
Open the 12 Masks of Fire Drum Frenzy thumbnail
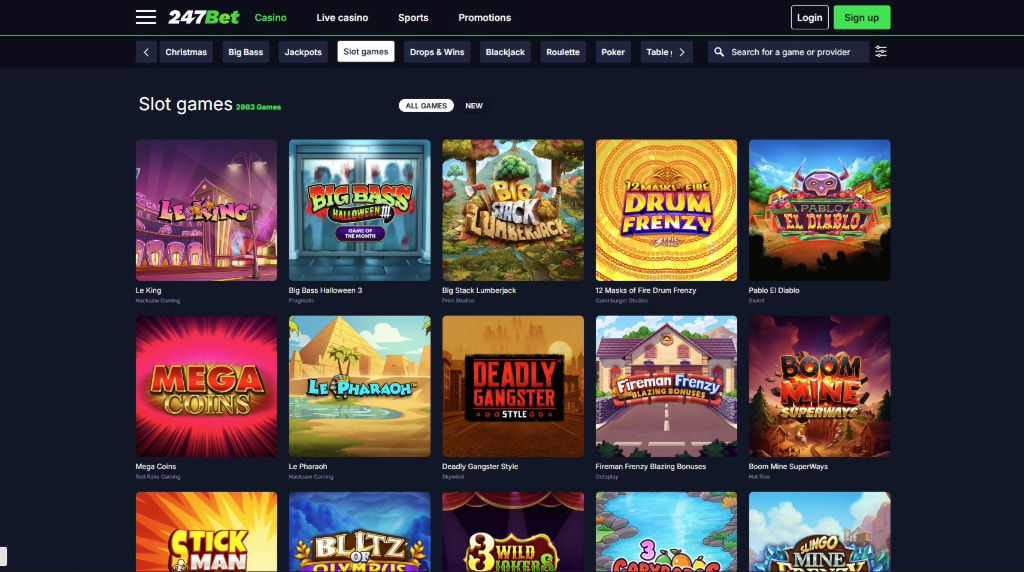click(666, 210)
